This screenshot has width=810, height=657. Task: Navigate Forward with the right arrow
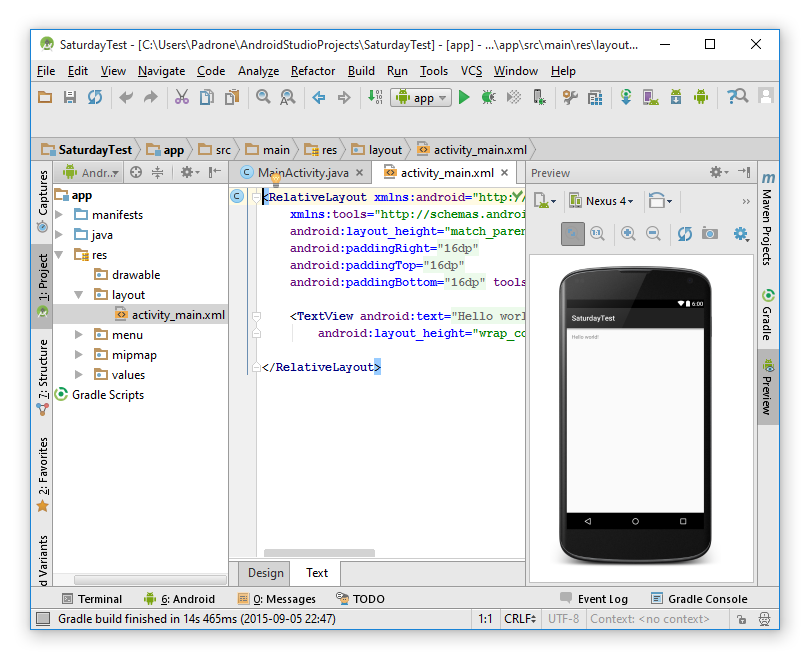point(344,97)
